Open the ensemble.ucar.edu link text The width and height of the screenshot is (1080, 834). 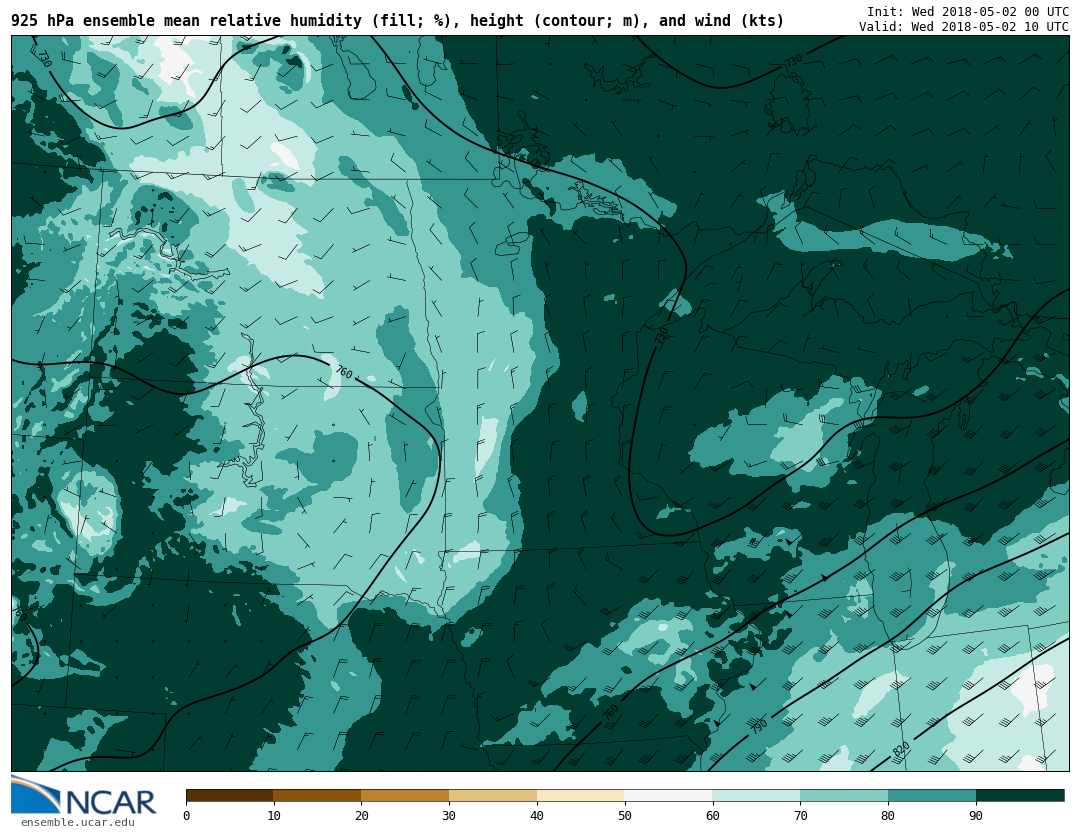coord(78,822)
